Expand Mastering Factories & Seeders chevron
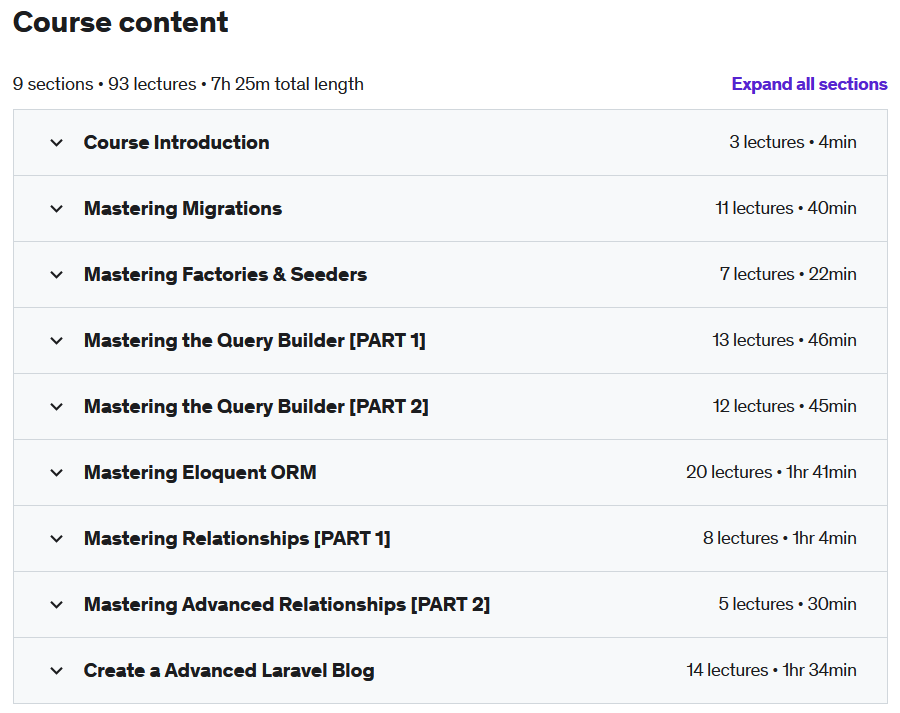 [x=56, y=274]
